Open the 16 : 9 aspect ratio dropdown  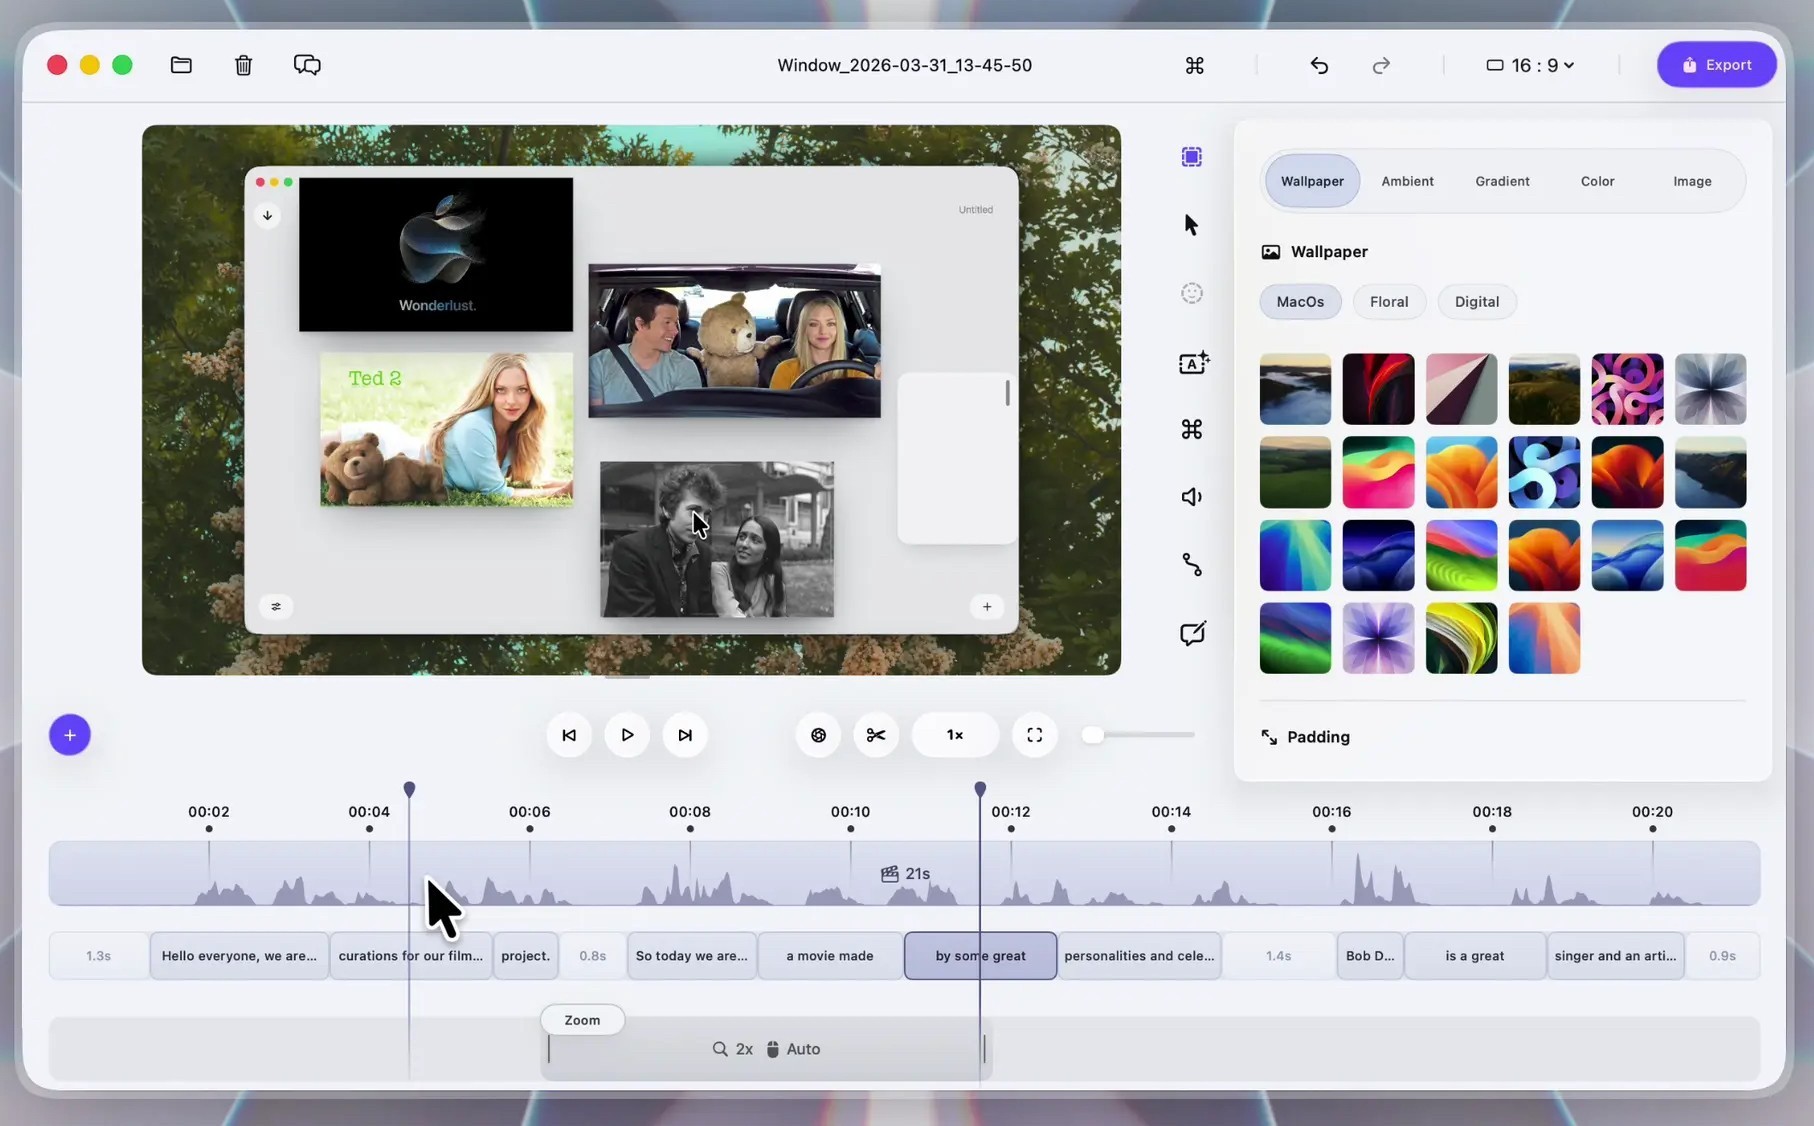click(1530, 65)
